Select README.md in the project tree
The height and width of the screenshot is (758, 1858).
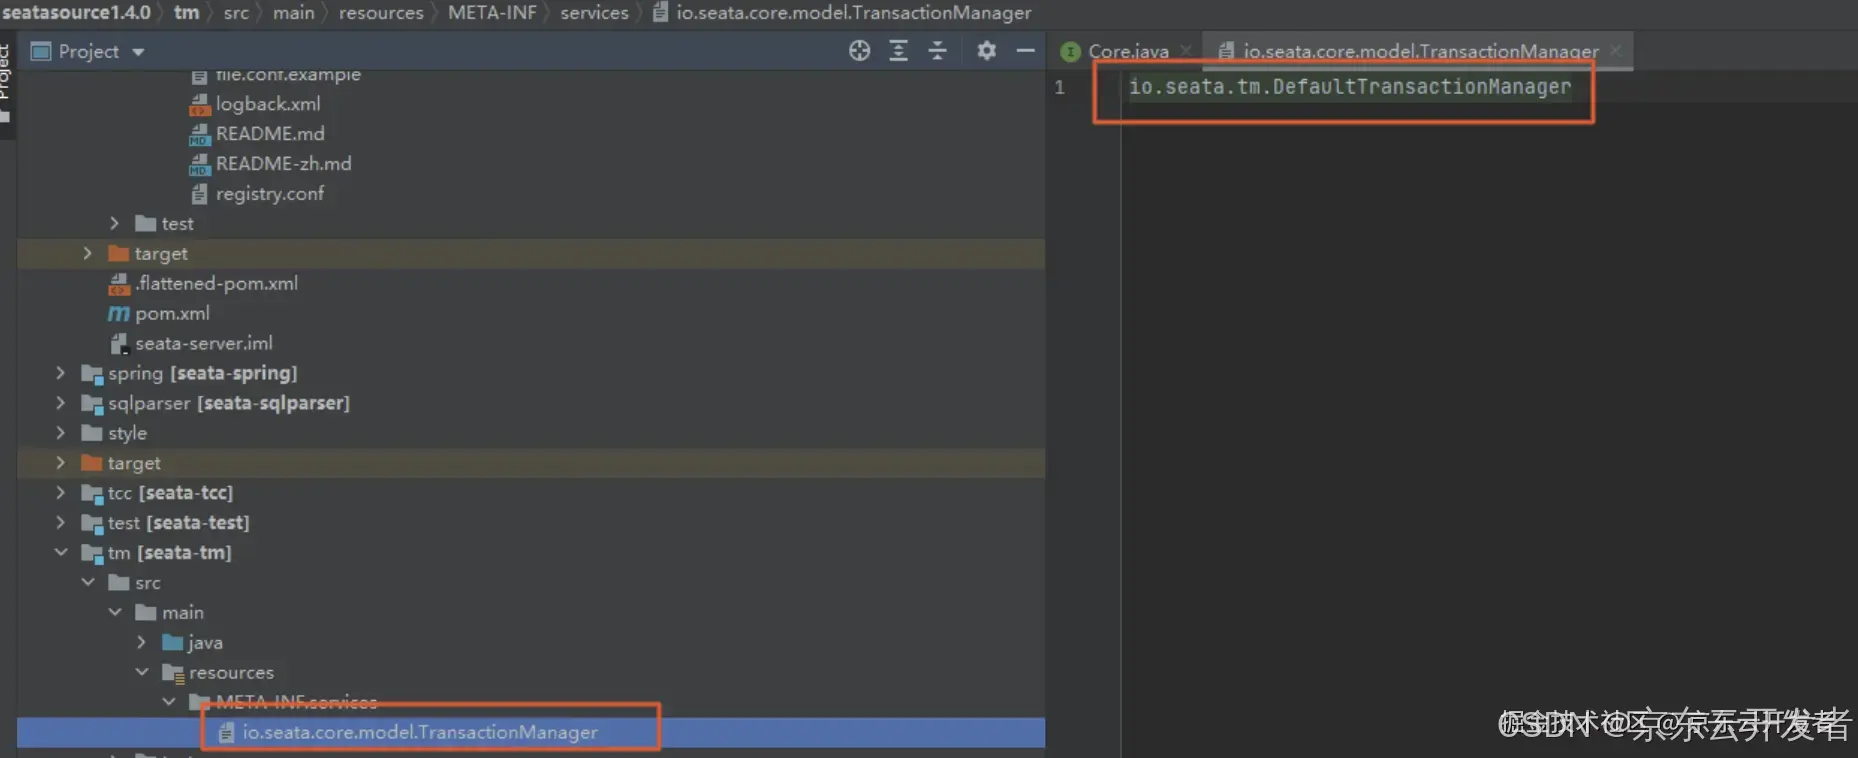[x=270, y=134]
